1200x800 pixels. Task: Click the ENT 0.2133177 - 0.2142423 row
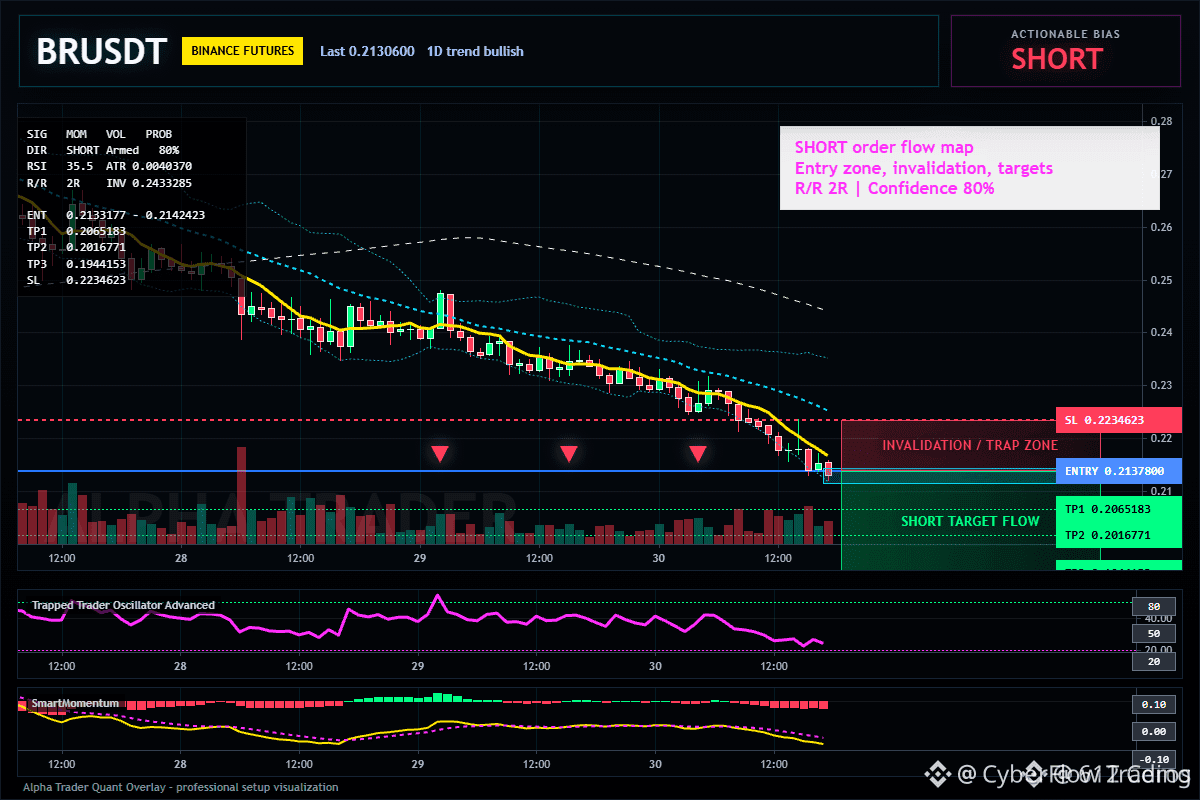tap(118, 215)
